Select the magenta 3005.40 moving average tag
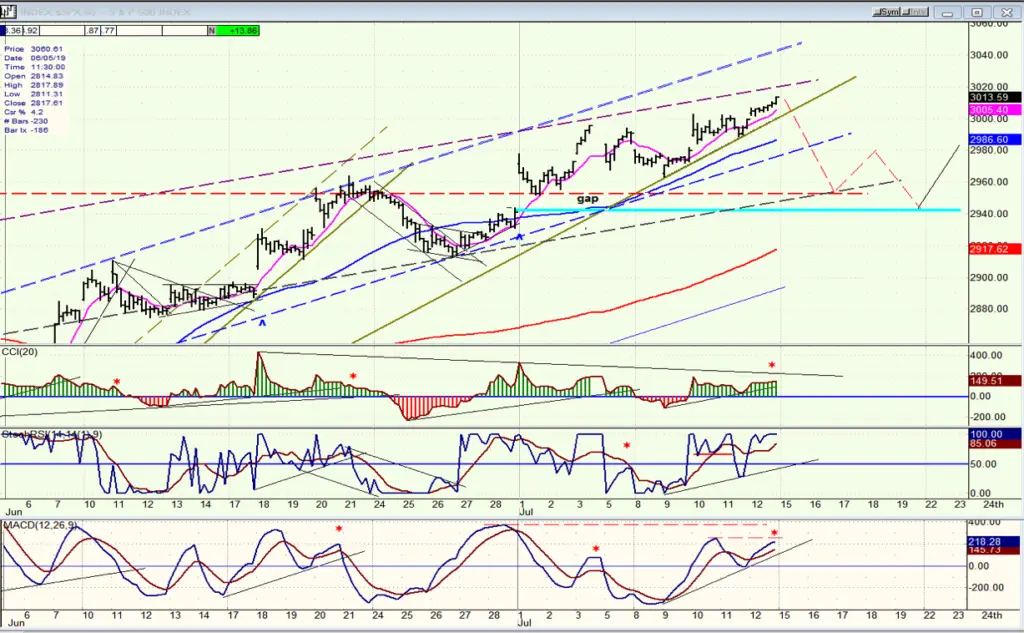Viewport: 1024px width, 633px height. pyautogui.click(x=995, y=110)
